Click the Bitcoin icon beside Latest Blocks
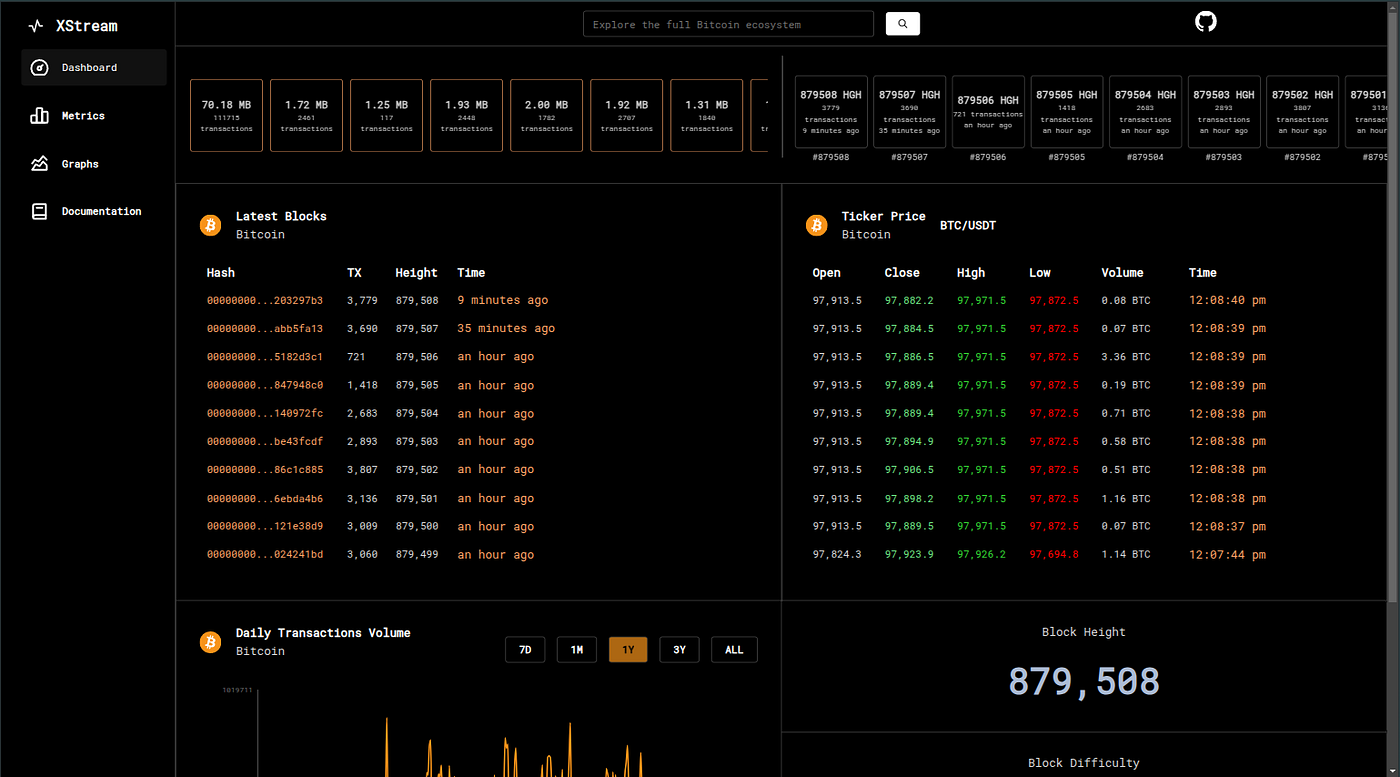This screenshot has width=1400, height=777. coord(210,225)
